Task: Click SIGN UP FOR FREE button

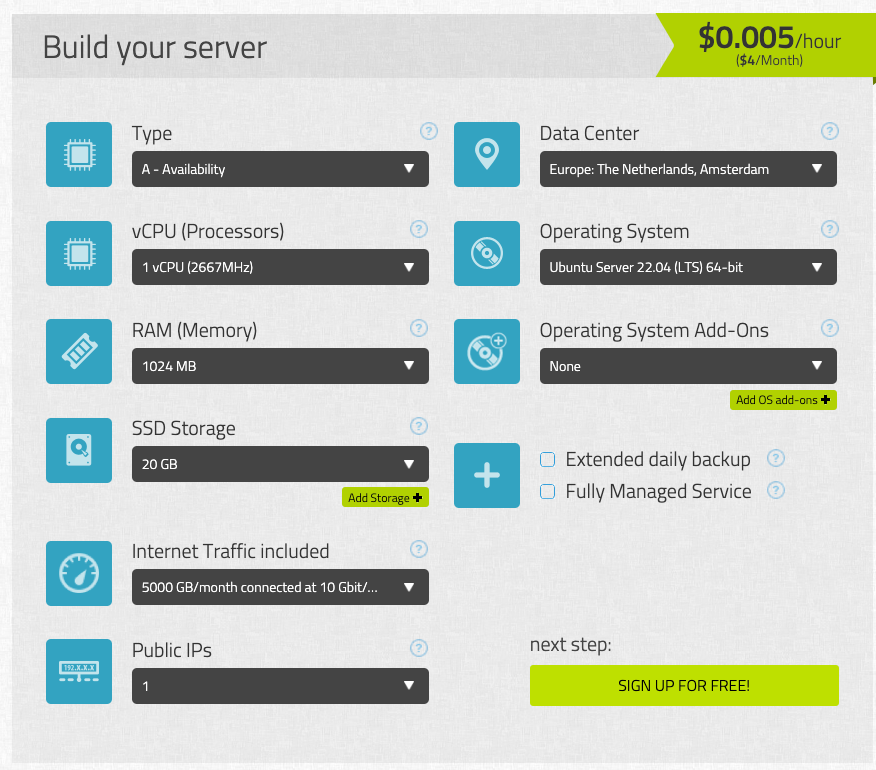Action: (684, 686)
